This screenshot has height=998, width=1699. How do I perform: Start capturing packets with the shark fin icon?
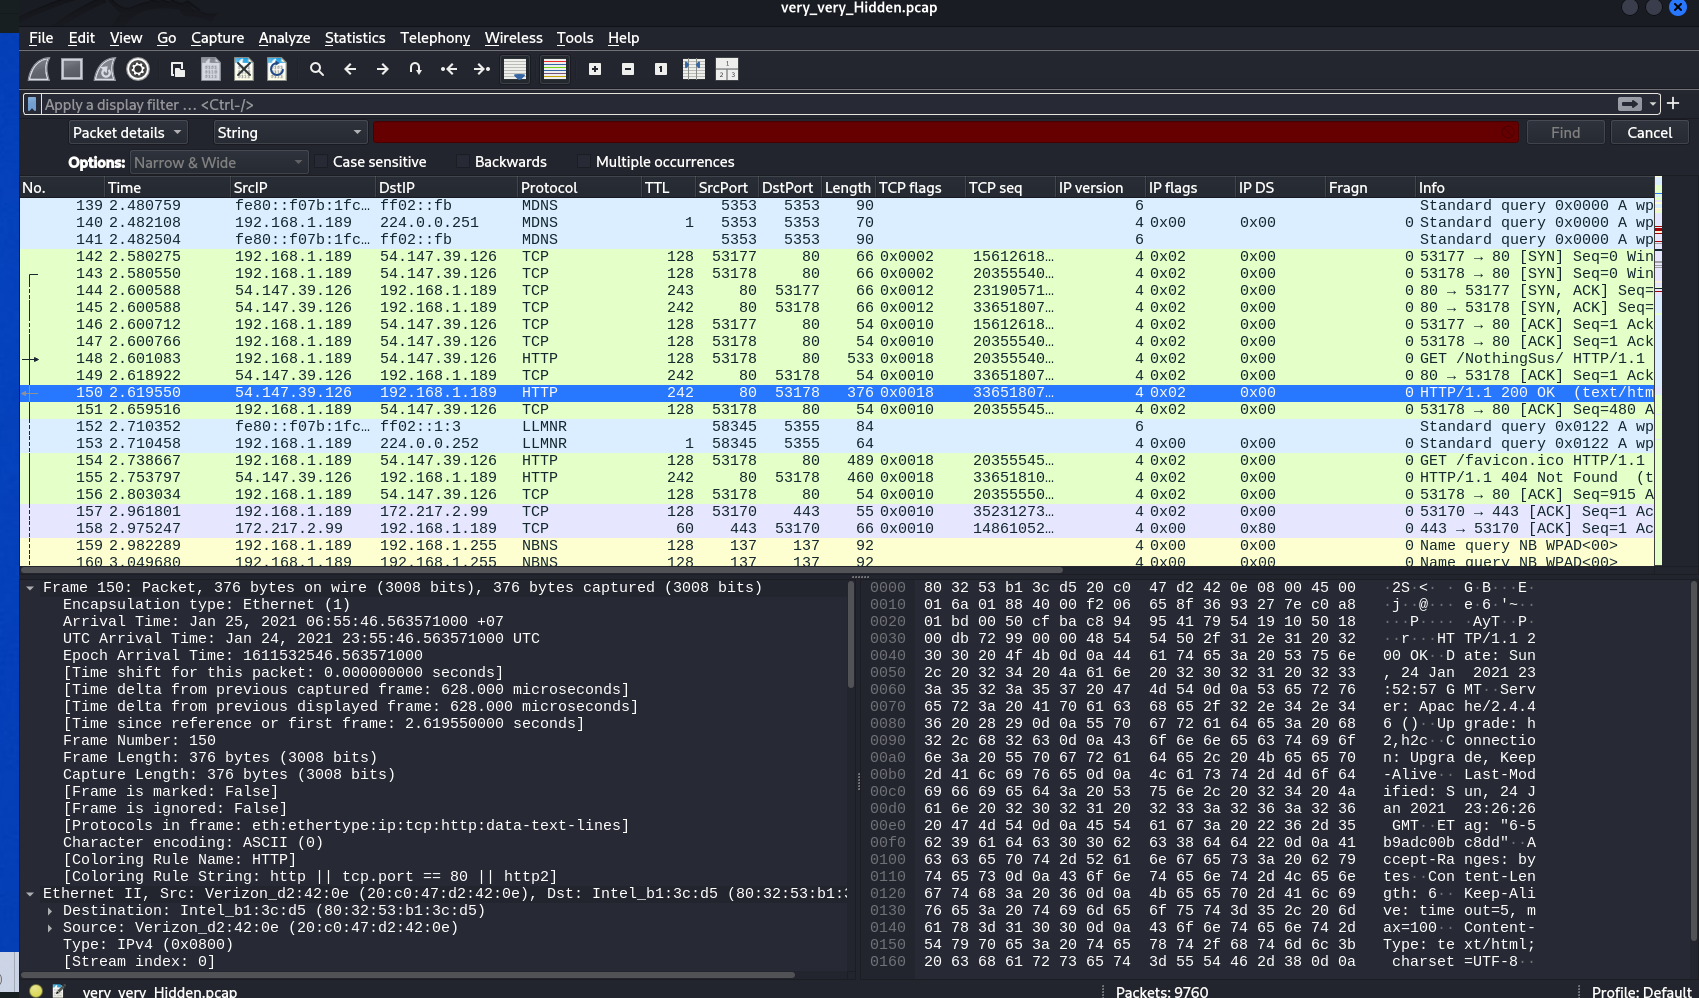click(x=39, y=69)
